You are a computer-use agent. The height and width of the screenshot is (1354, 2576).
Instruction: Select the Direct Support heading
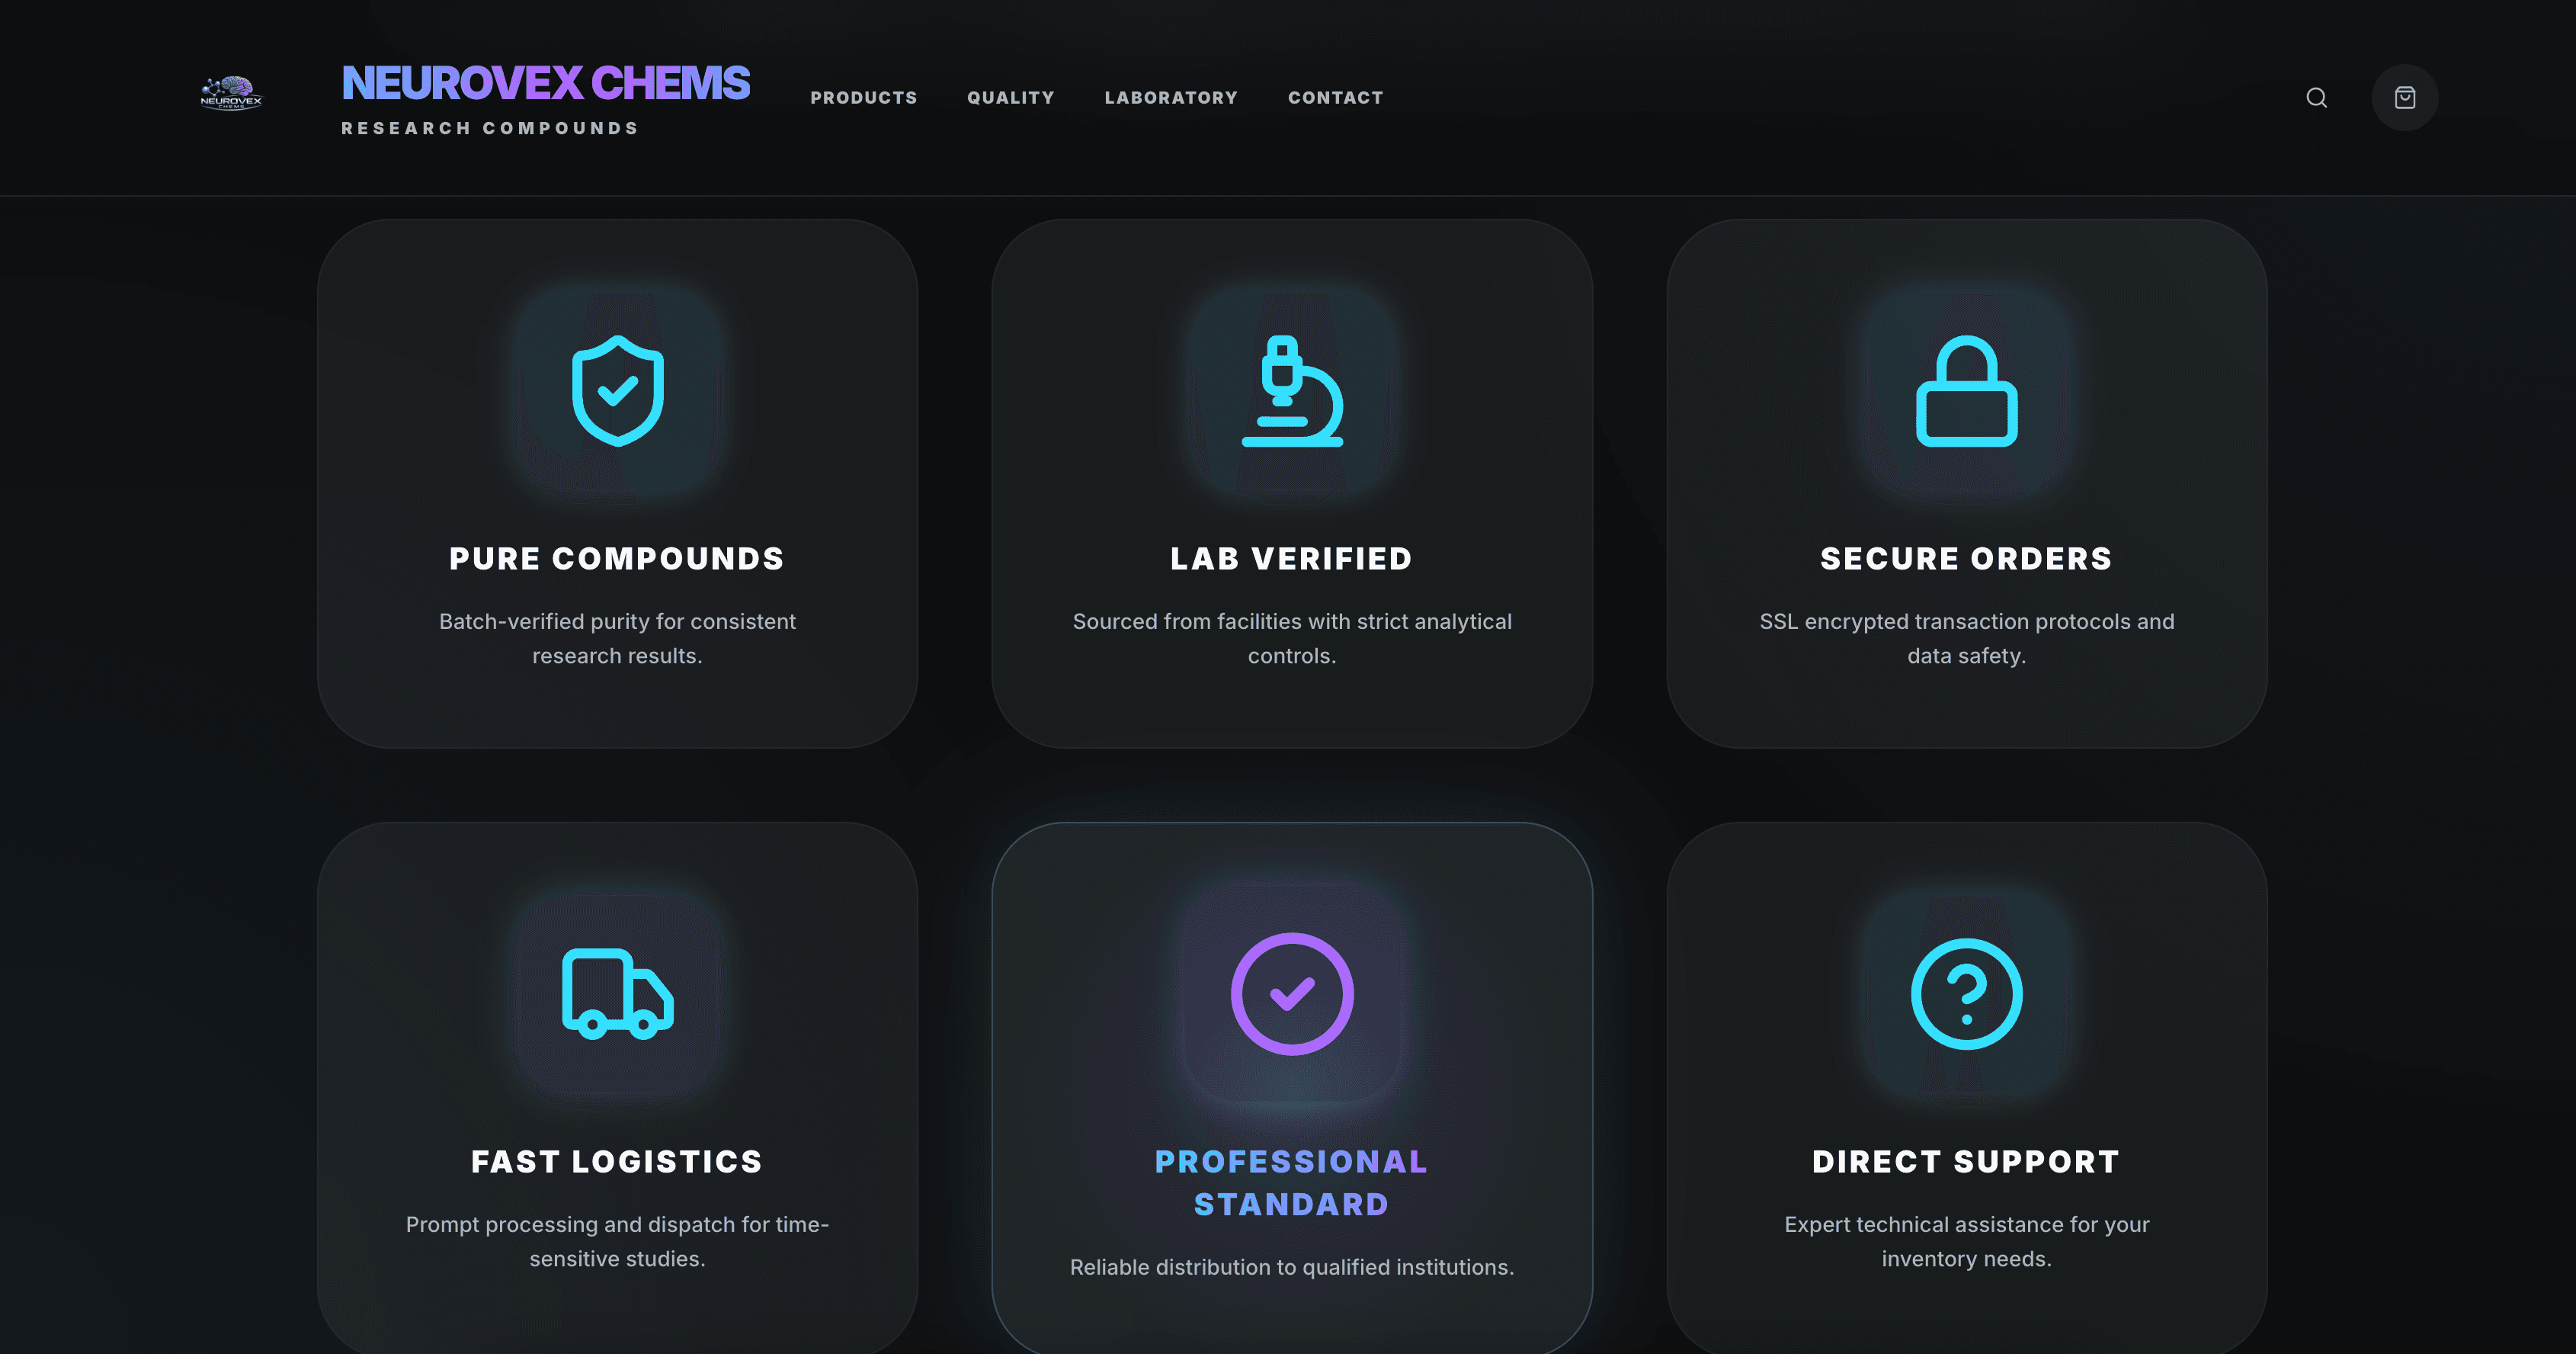pyautogui.click(x=1966, y=1161)
